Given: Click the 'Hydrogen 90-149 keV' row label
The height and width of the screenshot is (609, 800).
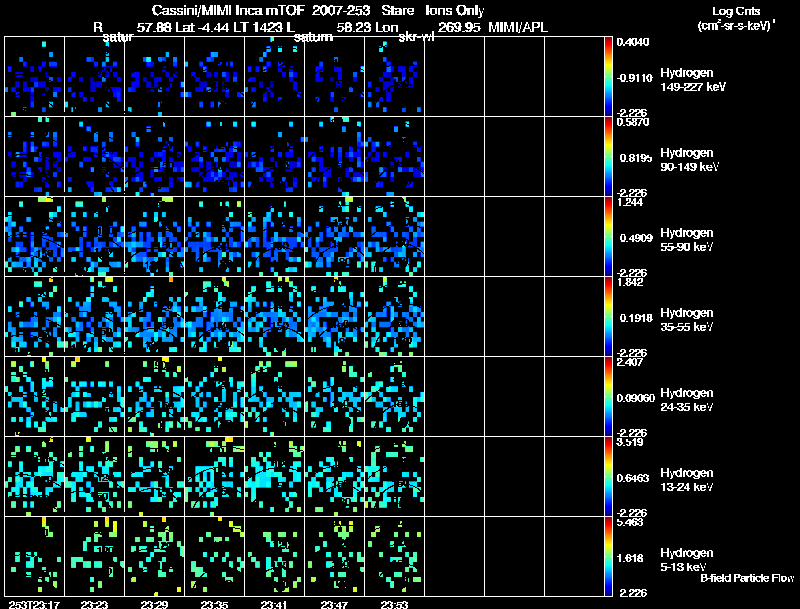Looking at the screenshot, I should (x=689, y=160).
